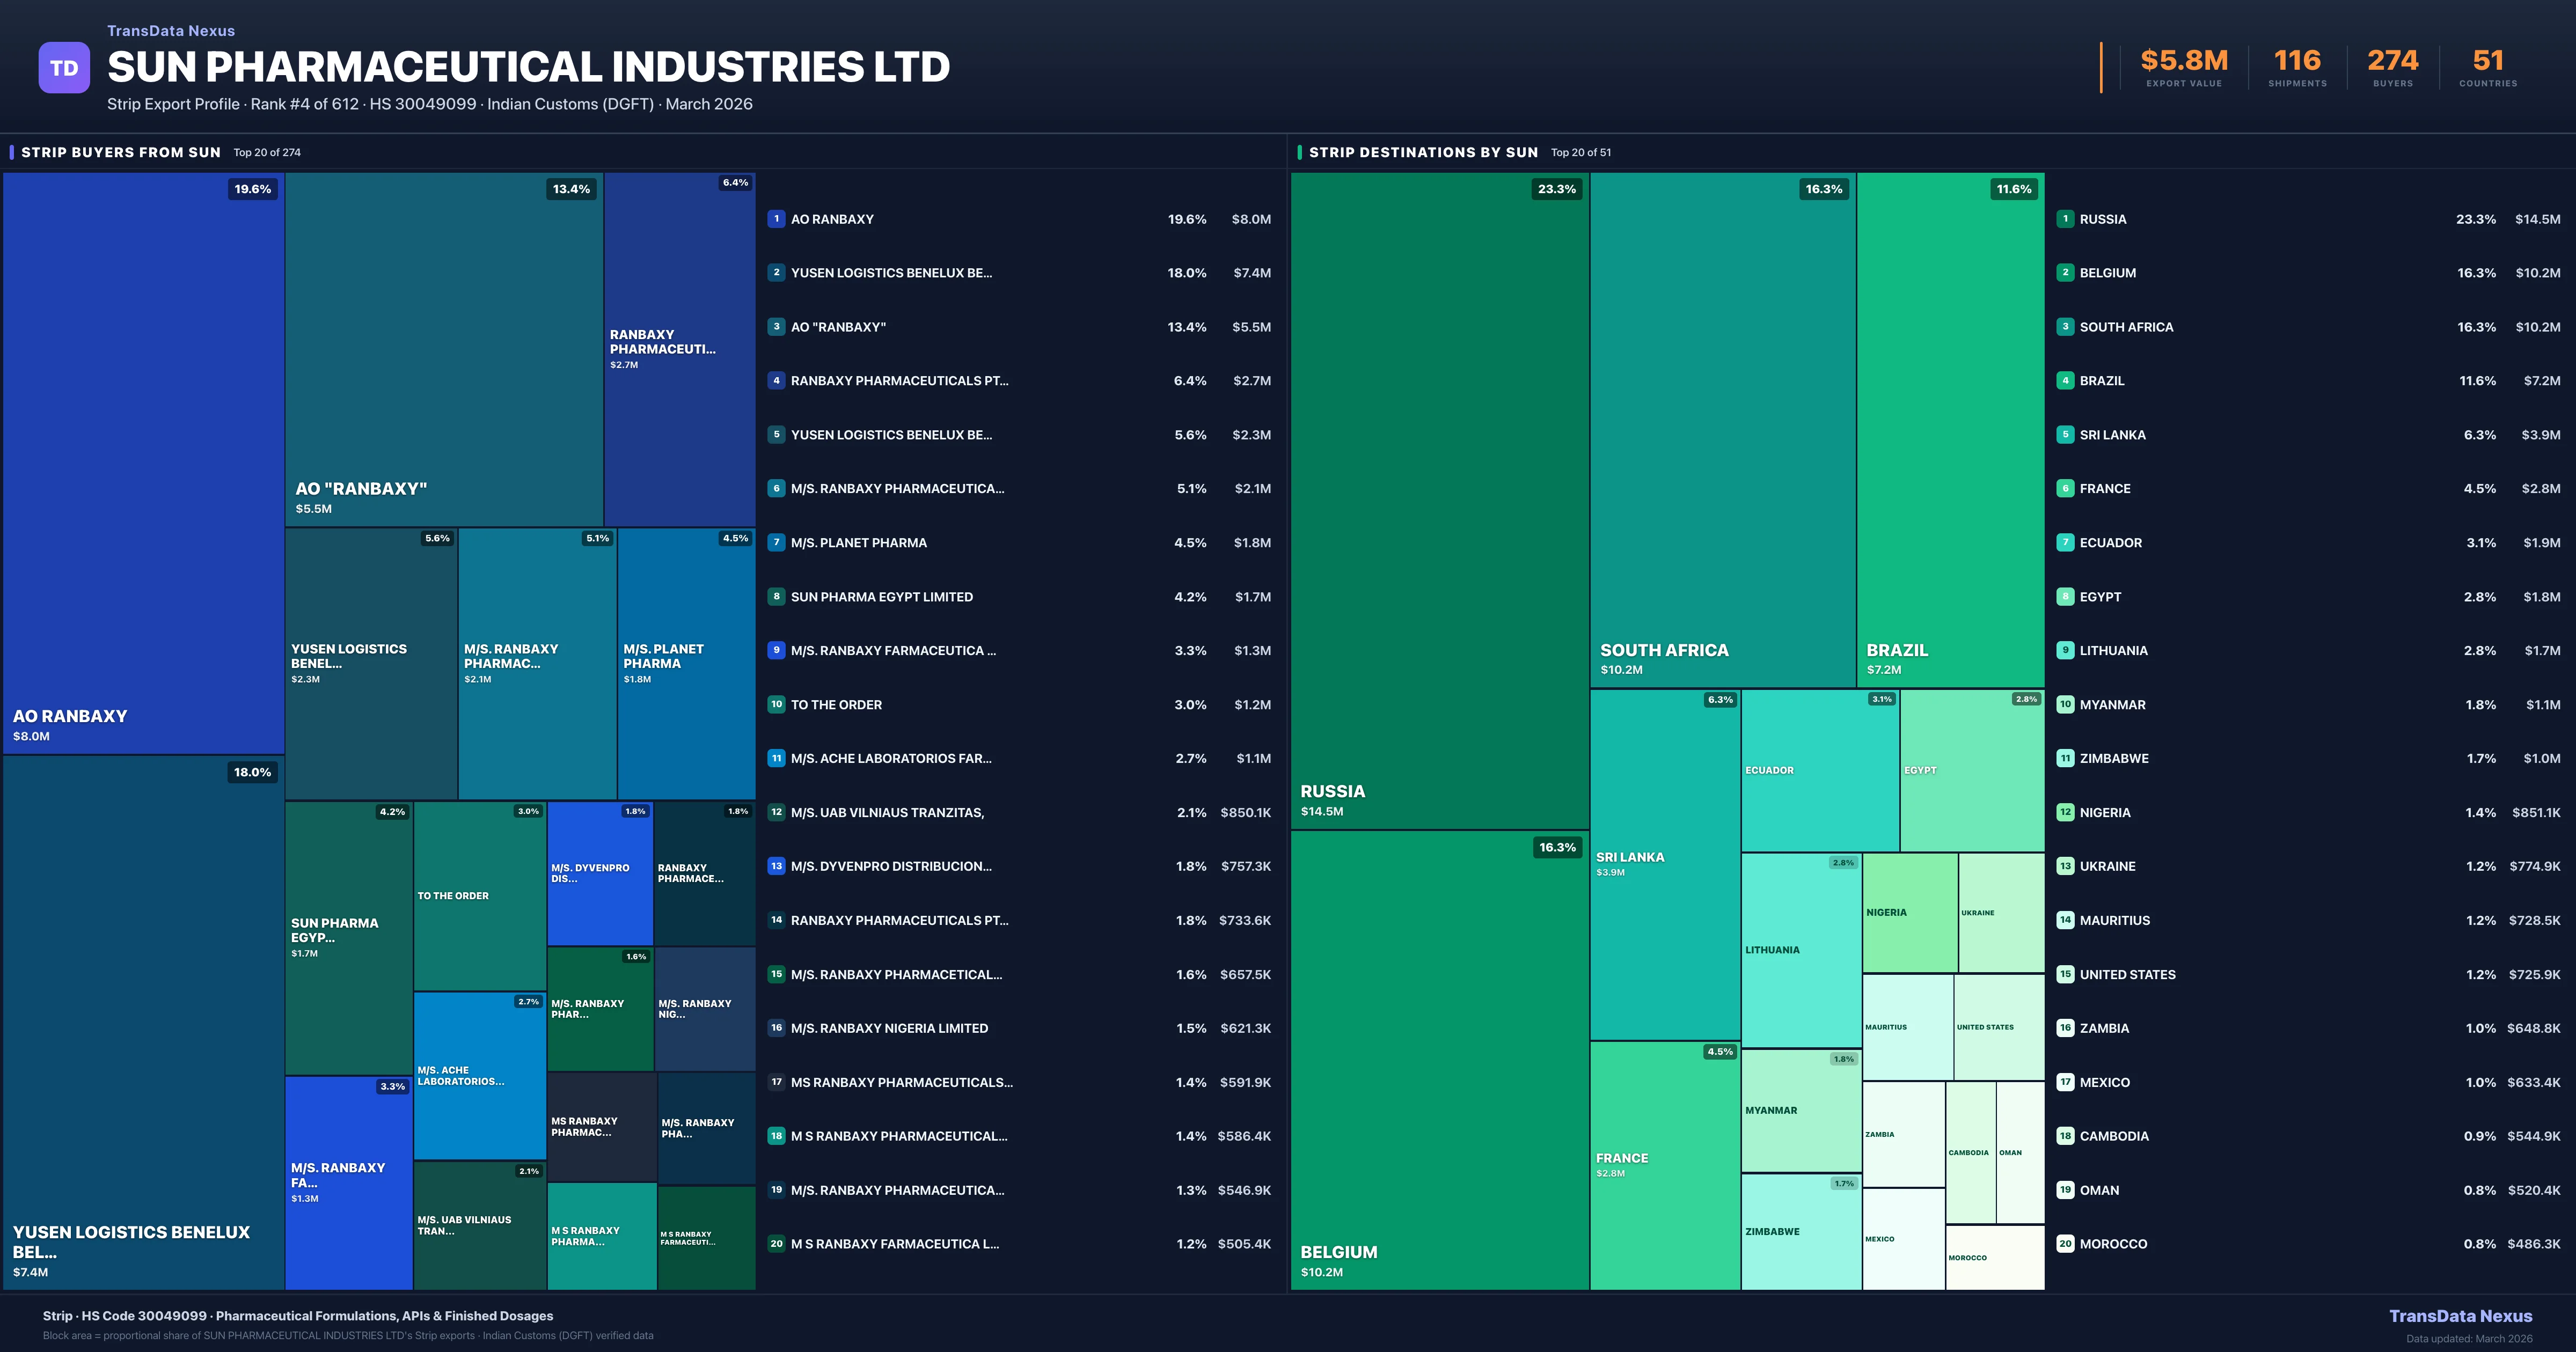Click rank badge 7 beside M/S. PLANET PHARMA
The width and height of the screenshot is (2576, 1352).
(x=776, y=542)
